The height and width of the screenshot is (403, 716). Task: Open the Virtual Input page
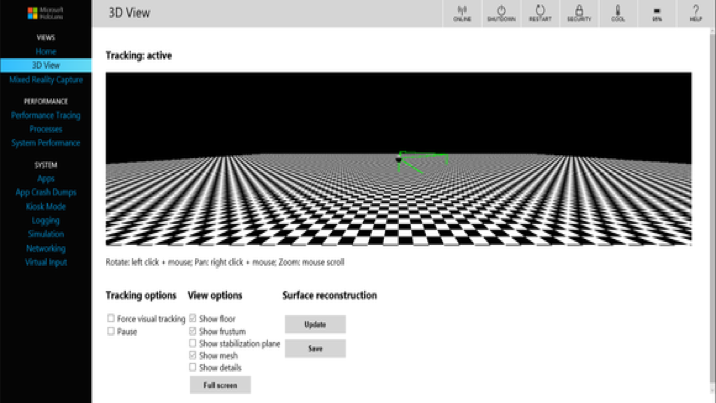pyautogui.click(x=46, y=262)
